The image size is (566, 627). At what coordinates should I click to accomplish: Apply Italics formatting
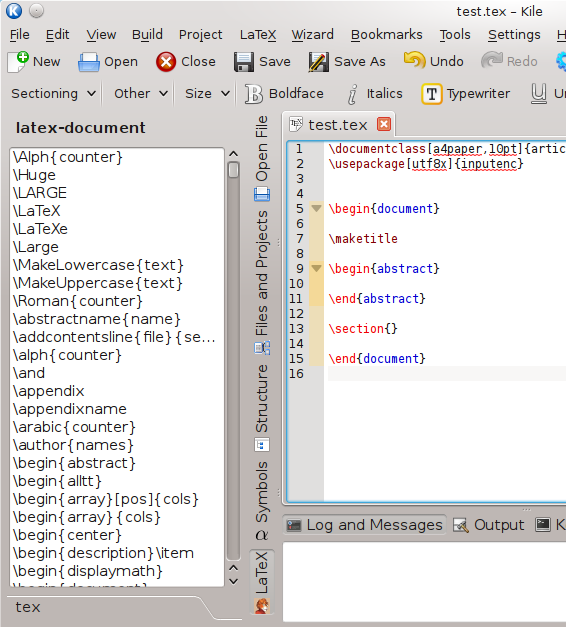[x=352, y=94]
